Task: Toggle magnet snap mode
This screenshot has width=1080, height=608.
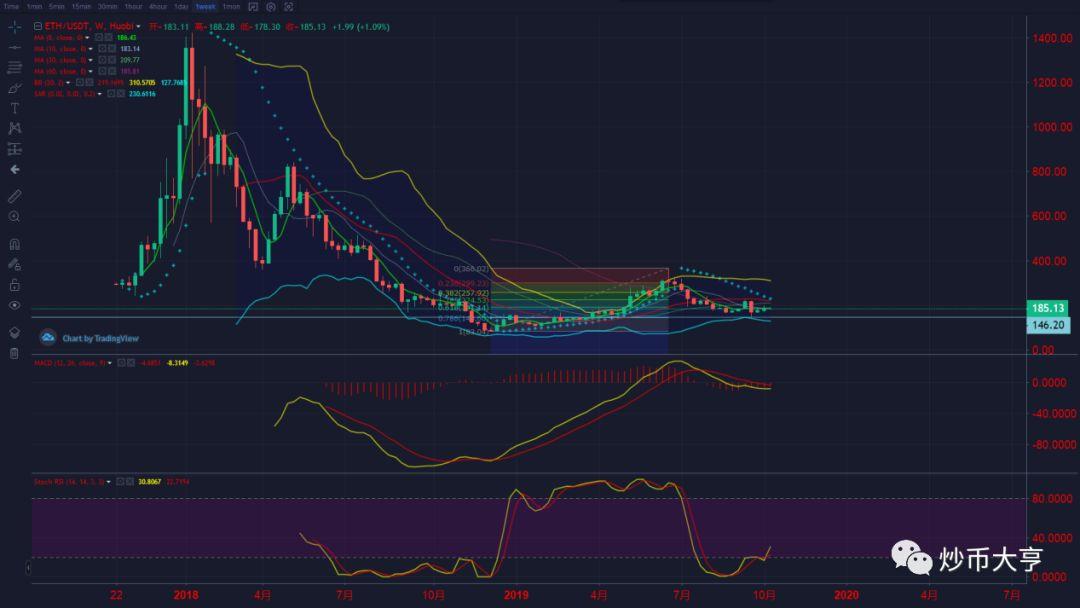Action: (15, 244)
